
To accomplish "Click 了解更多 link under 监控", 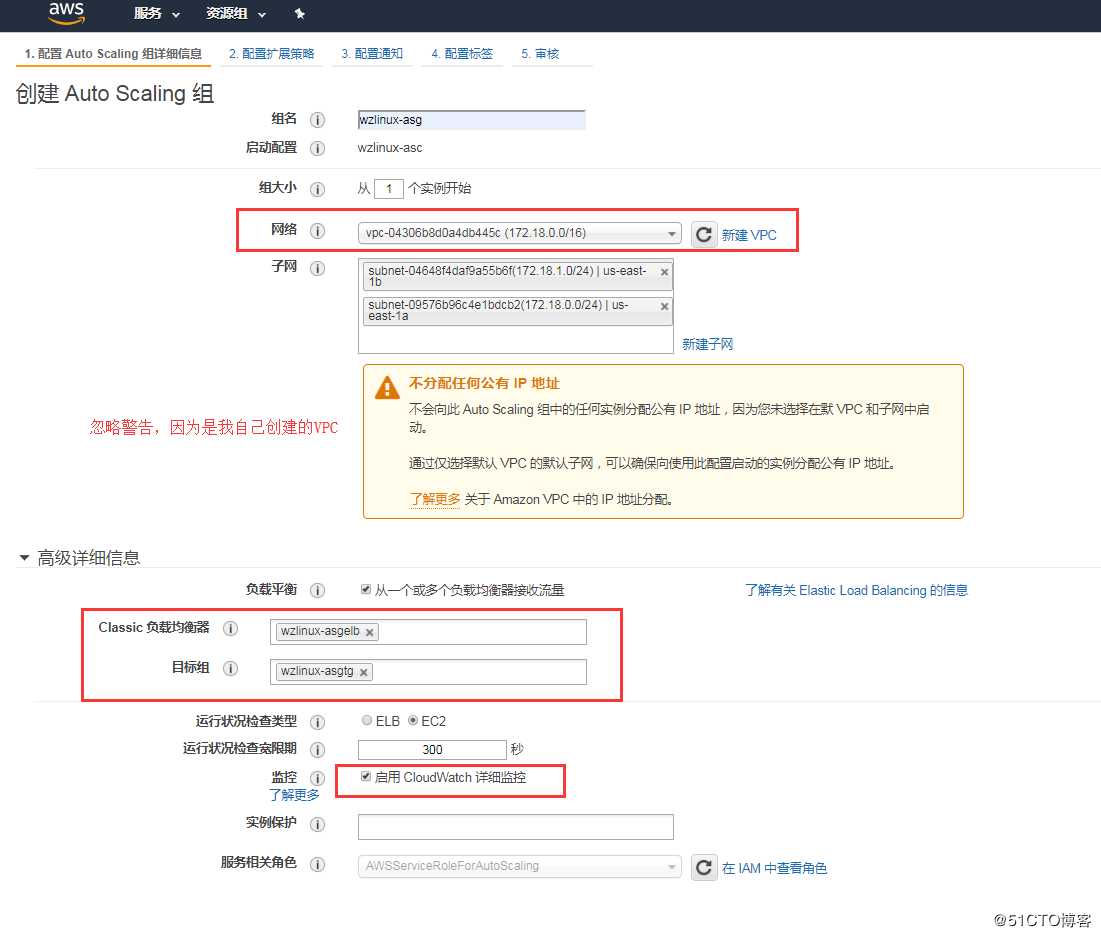I will [294, 795].
